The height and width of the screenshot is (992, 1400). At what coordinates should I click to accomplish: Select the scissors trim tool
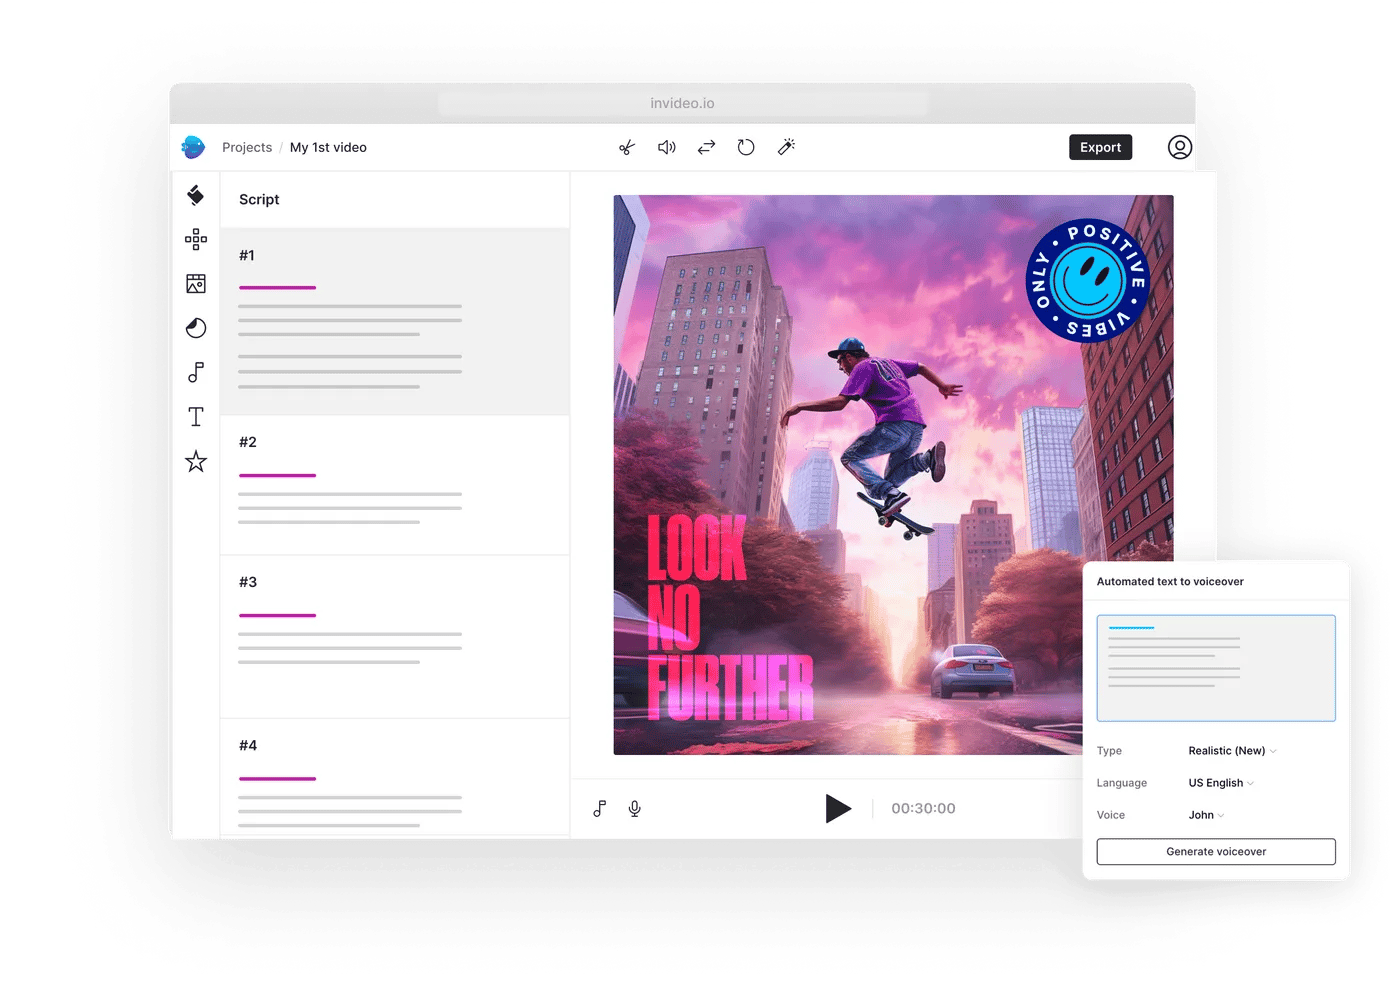[627, 148]
